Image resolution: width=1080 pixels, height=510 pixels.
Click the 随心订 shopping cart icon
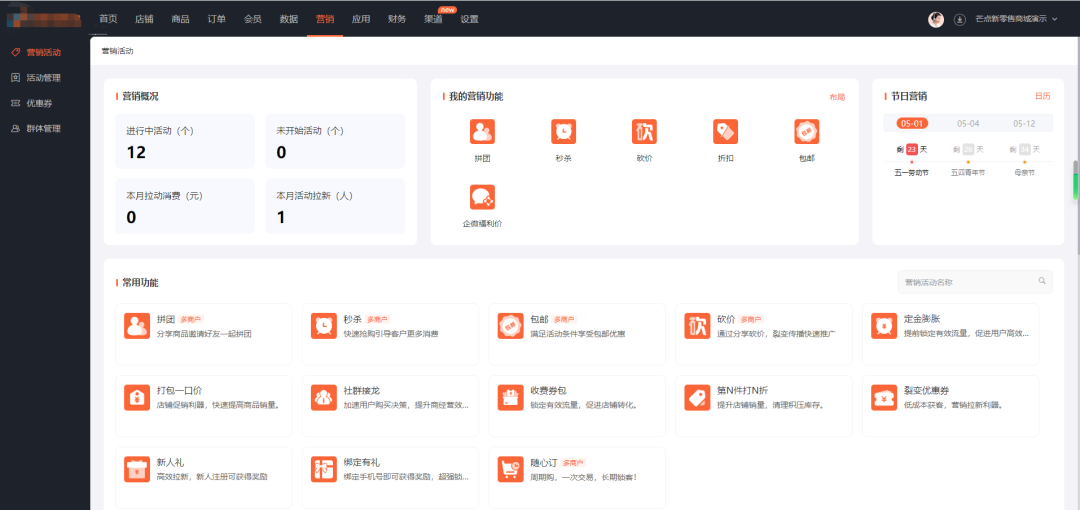[510, 469]
